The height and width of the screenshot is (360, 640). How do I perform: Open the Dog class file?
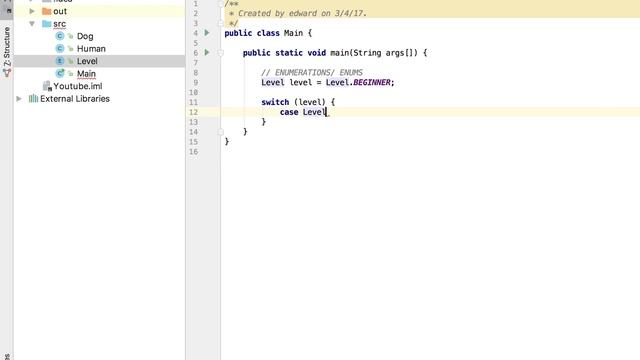(85, 36)
